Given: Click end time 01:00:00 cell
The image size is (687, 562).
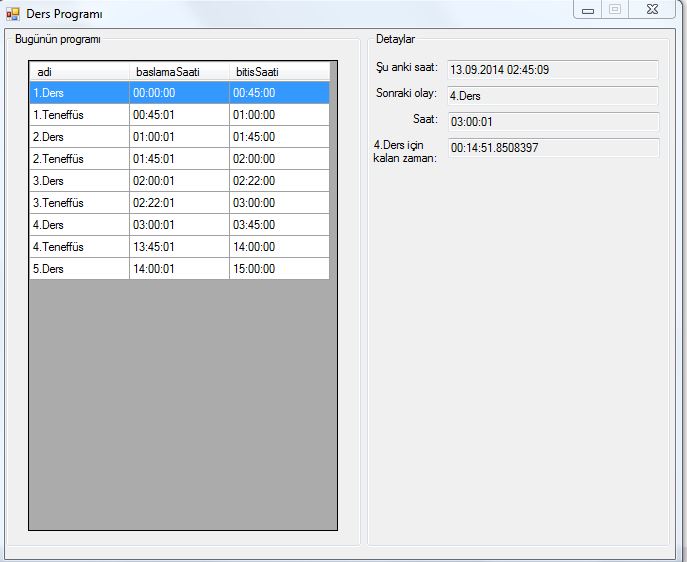Looking at the screenshot, I should (279, 115).
